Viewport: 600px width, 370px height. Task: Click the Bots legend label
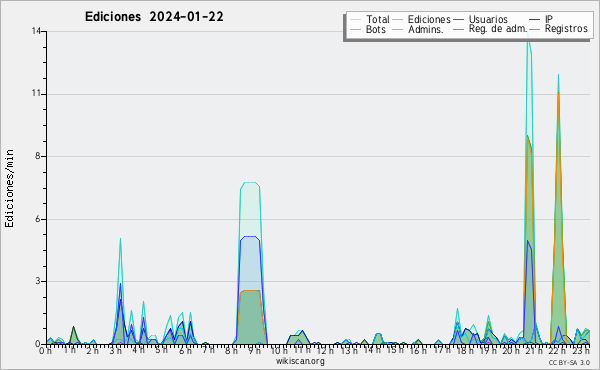(376, 29)
